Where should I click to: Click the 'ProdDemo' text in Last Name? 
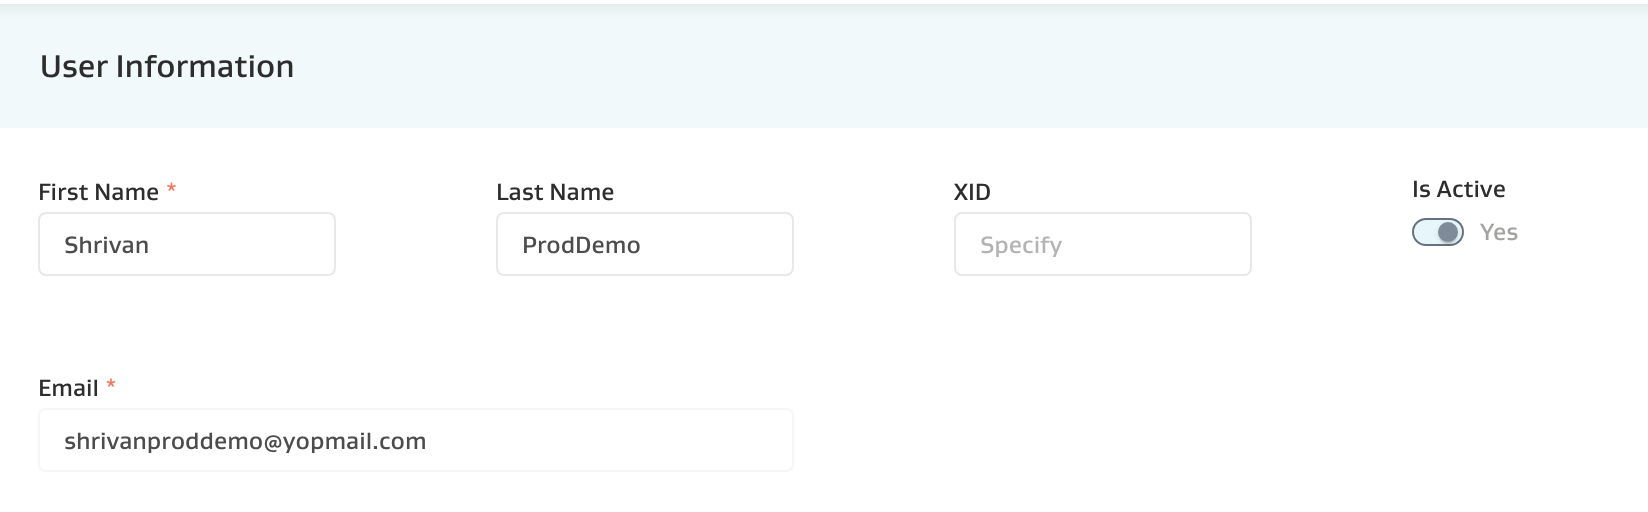581,245
